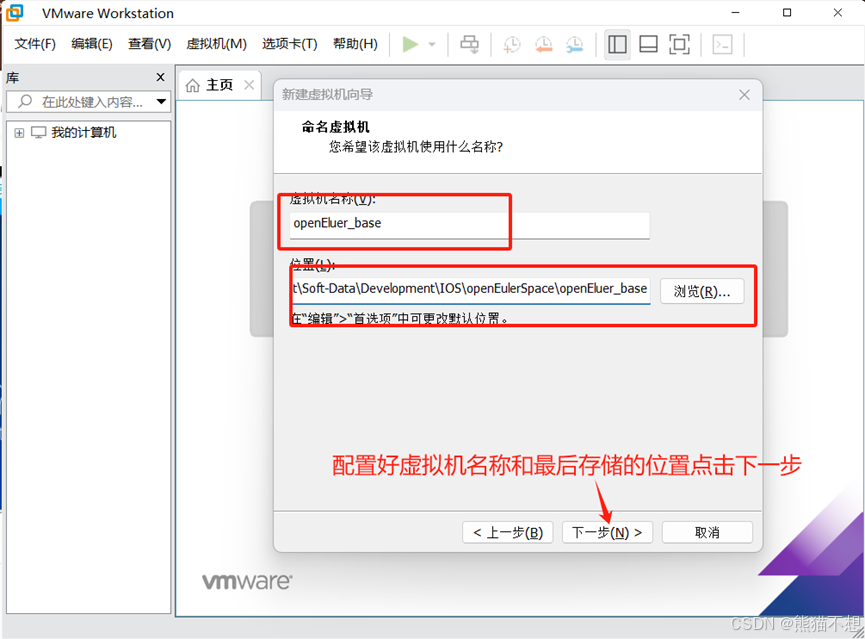Minimize the VMware Workstation window
This screenshot has height=639, width=865.
[x=735, y=13]
